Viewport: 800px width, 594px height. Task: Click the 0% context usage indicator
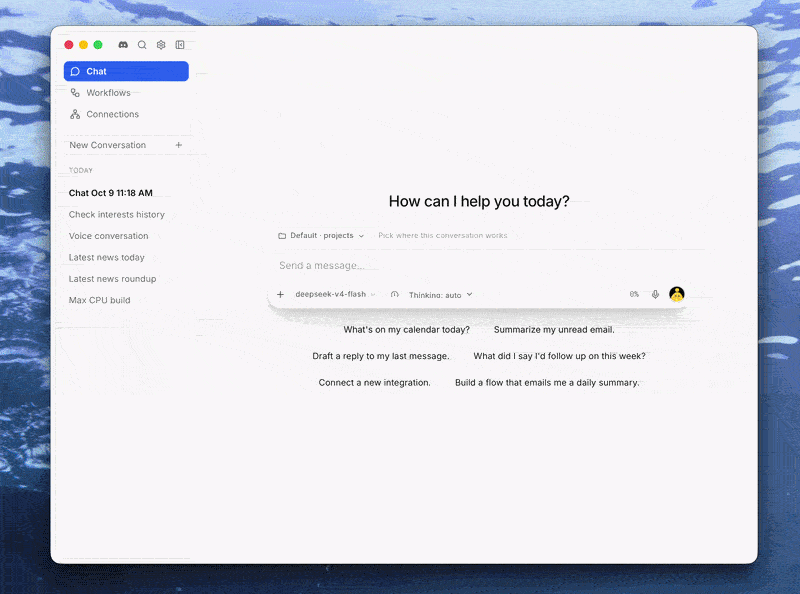click(x=634, y=294)
